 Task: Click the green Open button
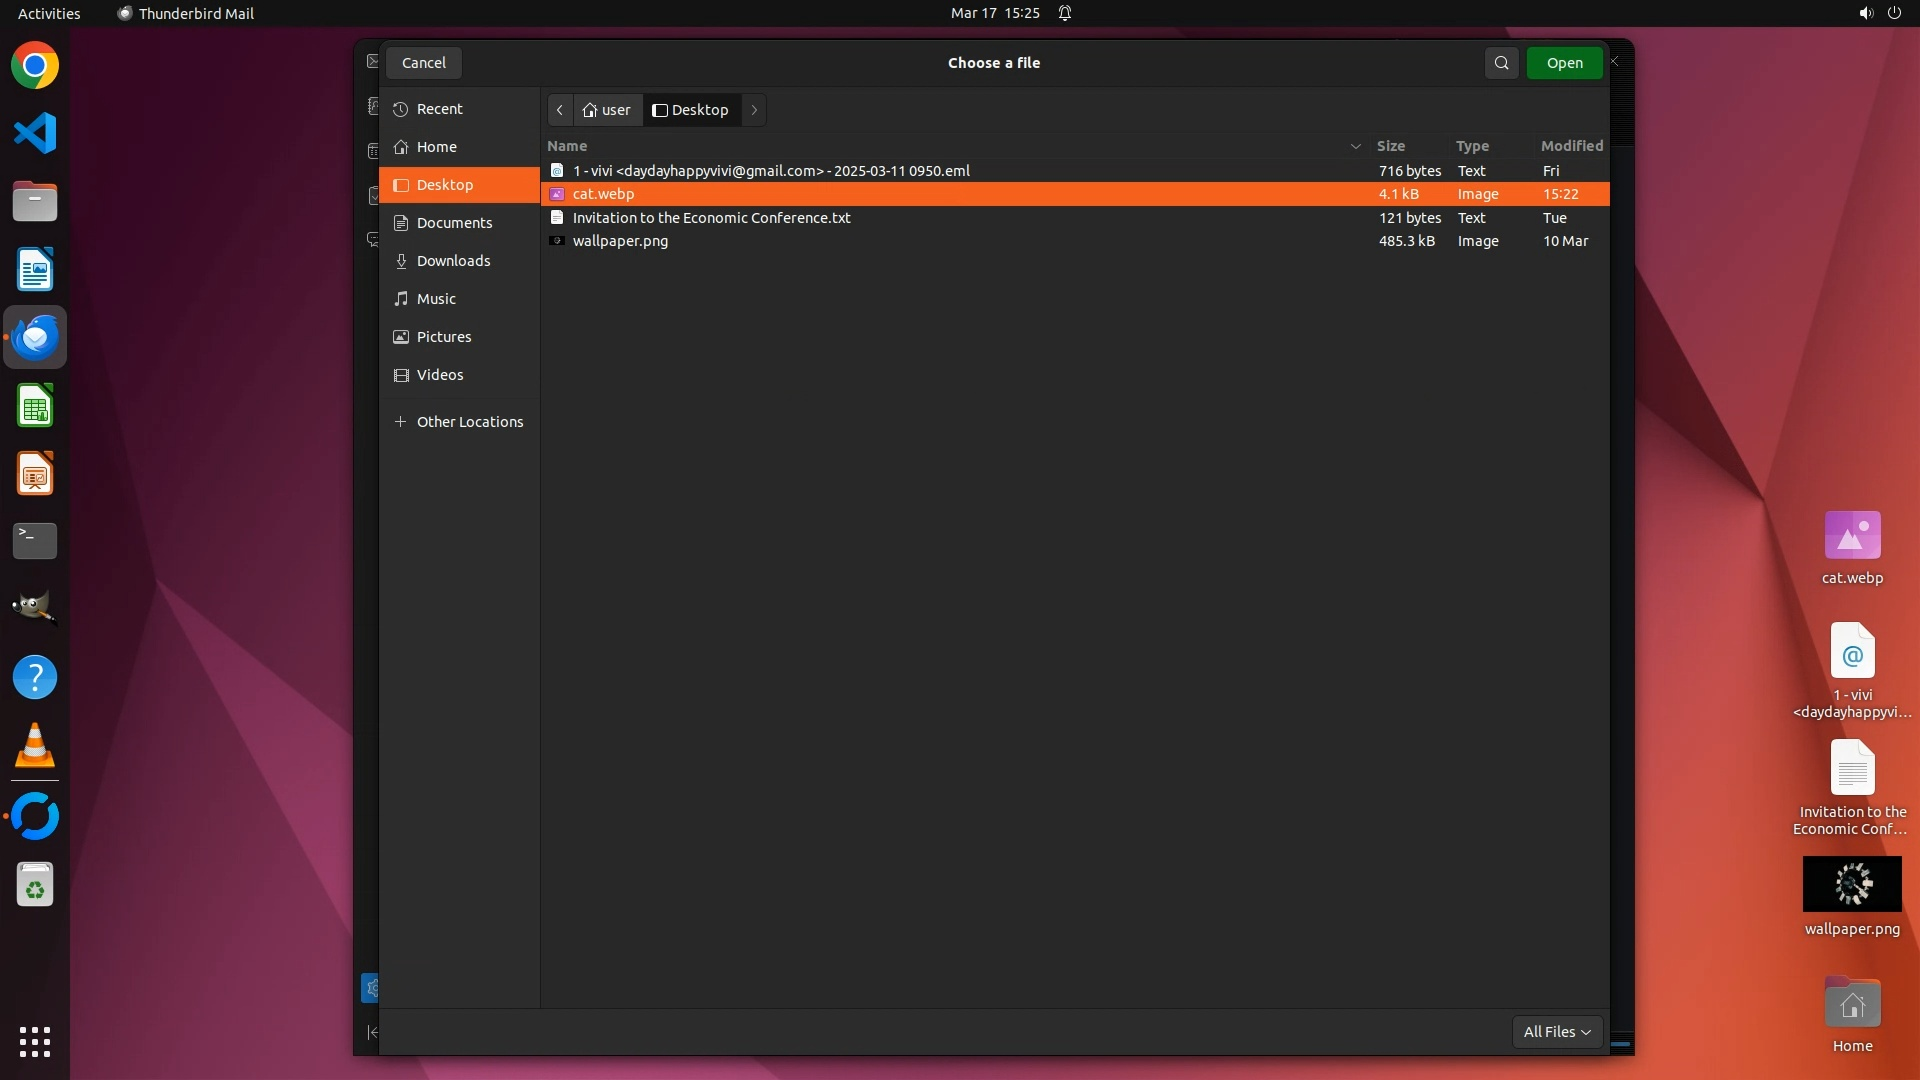(1564, 63)
